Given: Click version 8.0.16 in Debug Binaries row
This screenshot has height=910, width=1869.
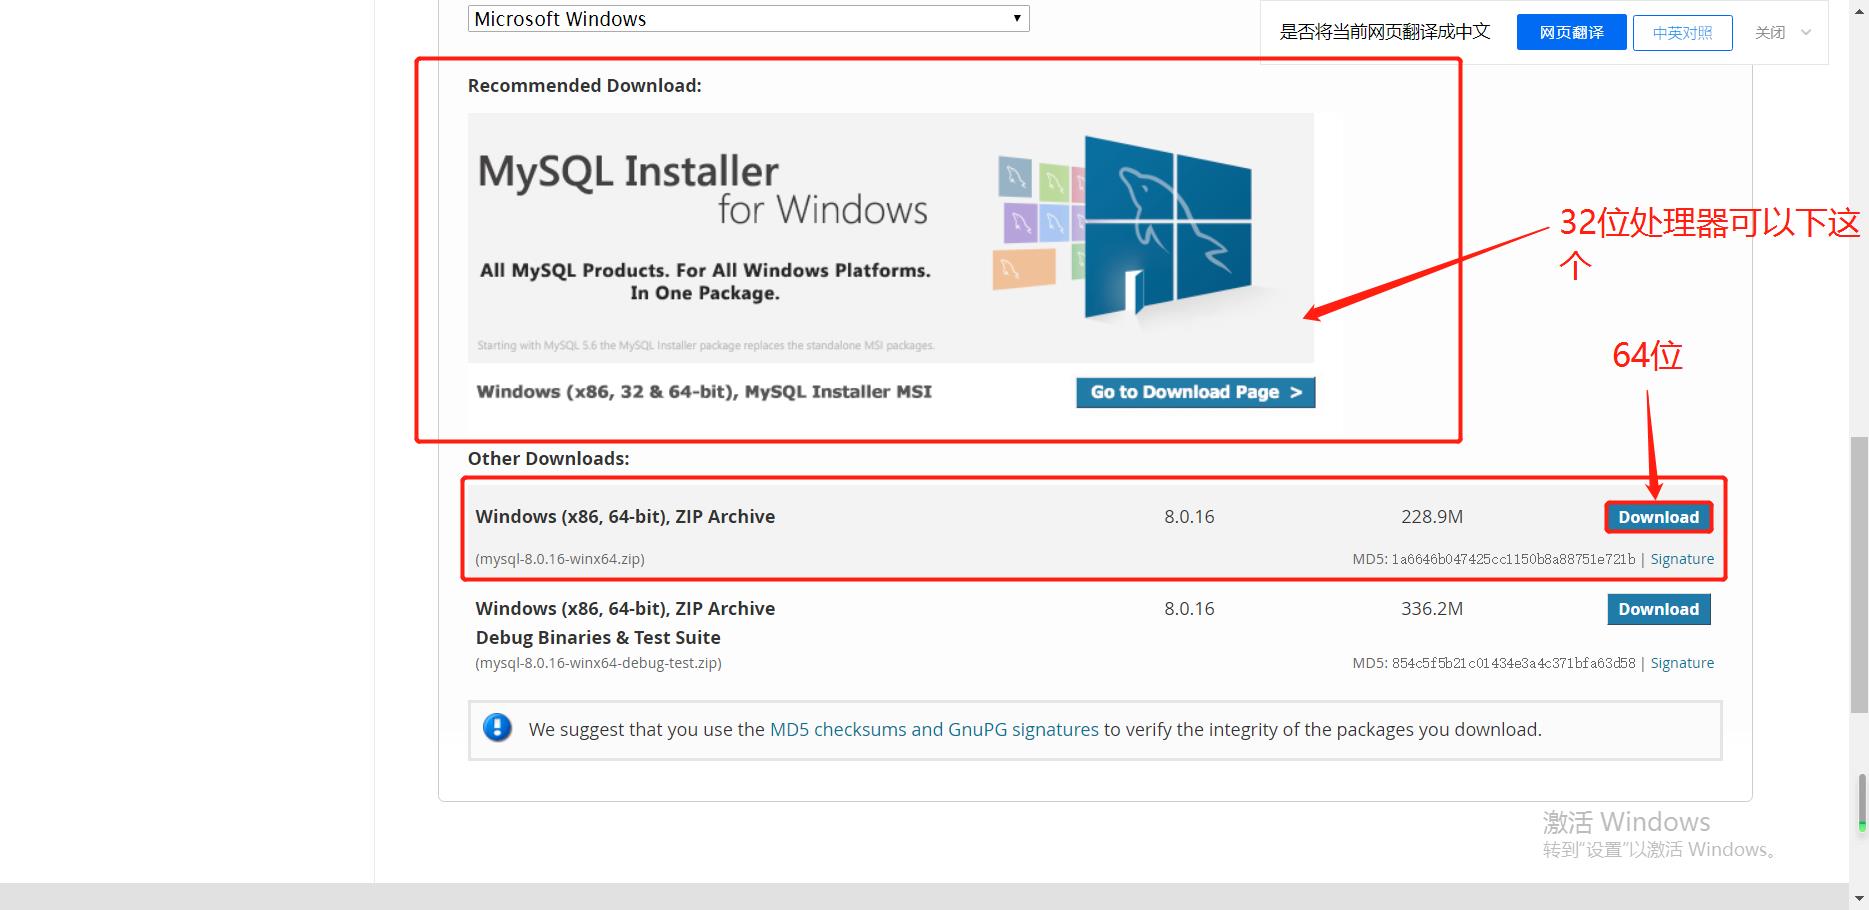Looking at the screenshot, I should point(1189,609).
